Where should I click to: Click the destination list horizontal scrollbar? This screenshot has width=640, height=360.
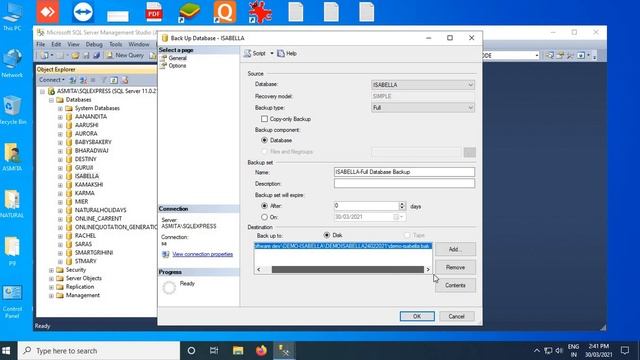348,269
